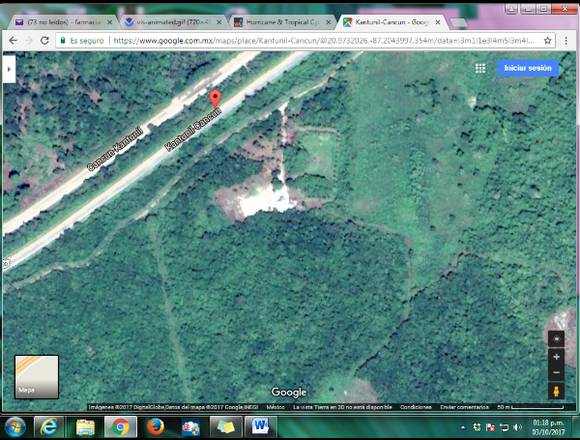The image size is (580, 440).
Task: Switch to the Mapa layer thumbnail
Action: tap(36, 377)
